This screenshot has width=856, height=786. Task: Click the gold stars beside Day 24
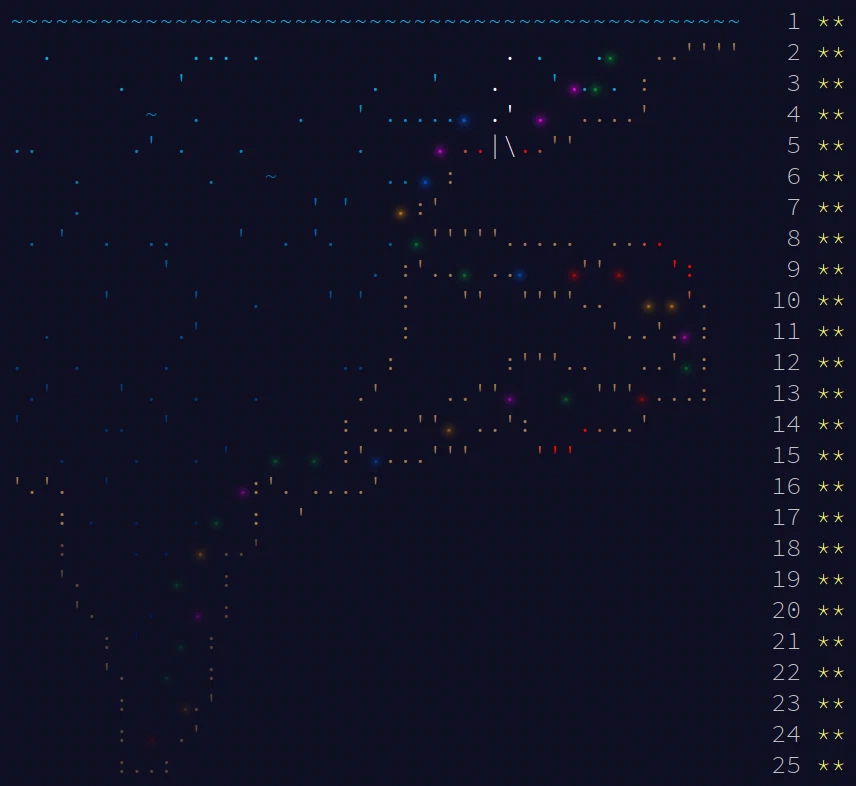(831, 734)
